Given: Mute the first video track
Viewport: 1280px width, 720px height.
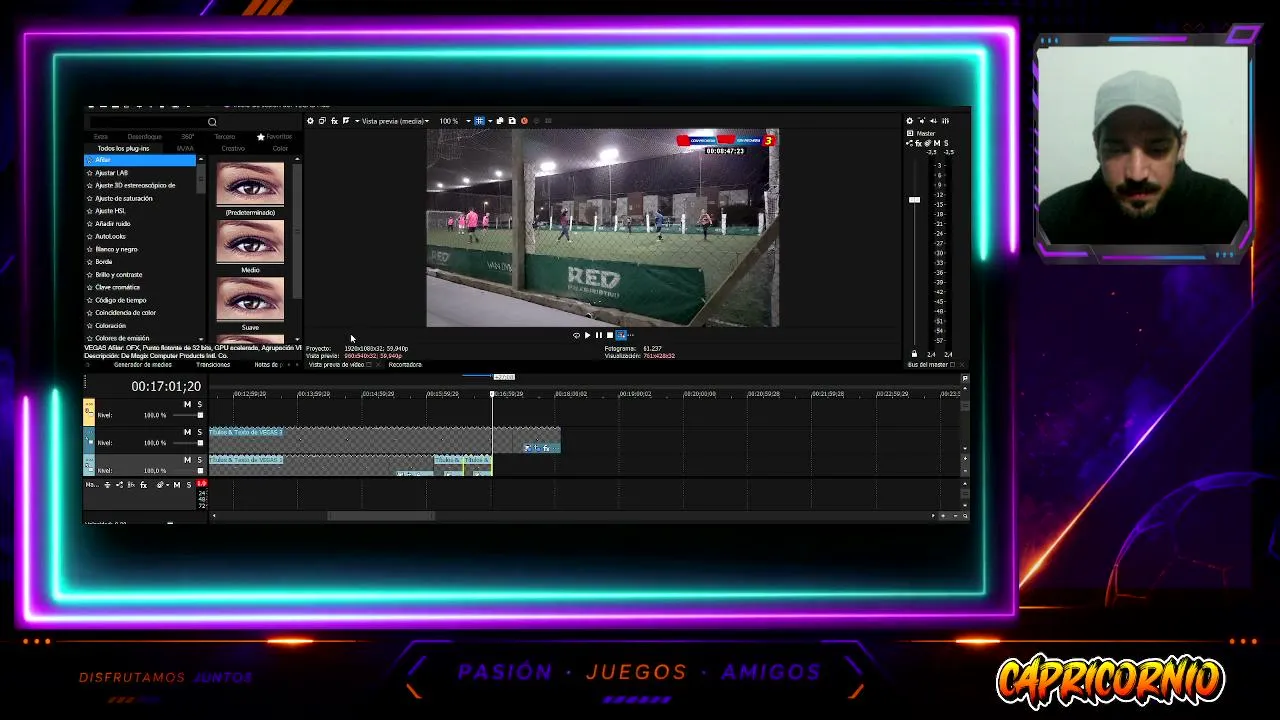Looking at the screenshot, I should click(187, 404).
